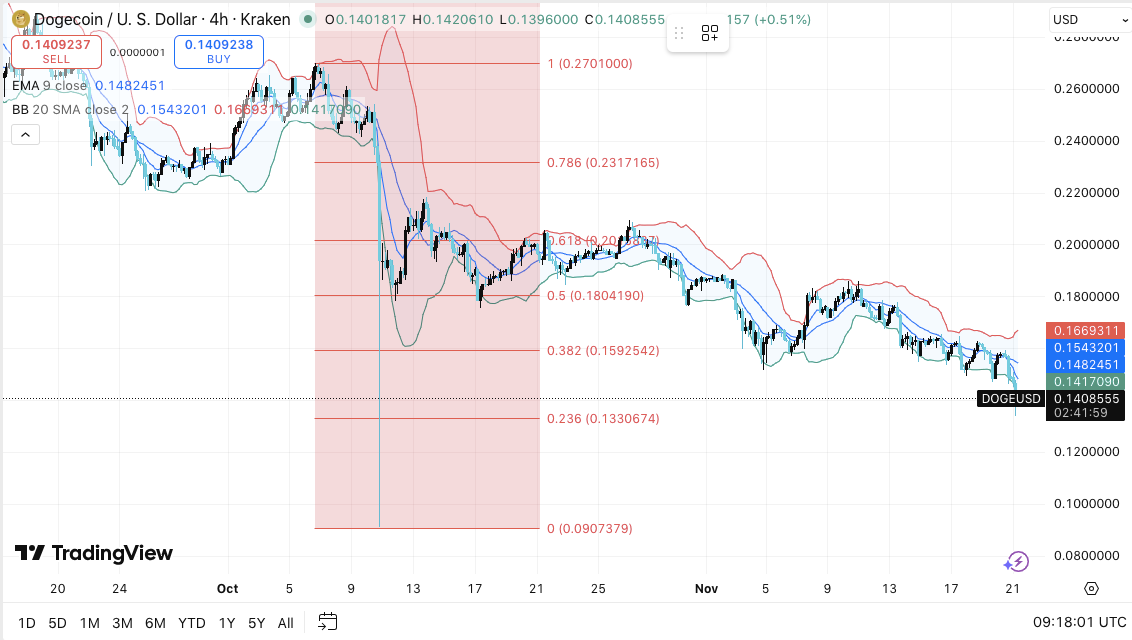Open price axis settings gear icon
The width and height of the screenshot is (1132, 640).
click(x=1090, y=588)
